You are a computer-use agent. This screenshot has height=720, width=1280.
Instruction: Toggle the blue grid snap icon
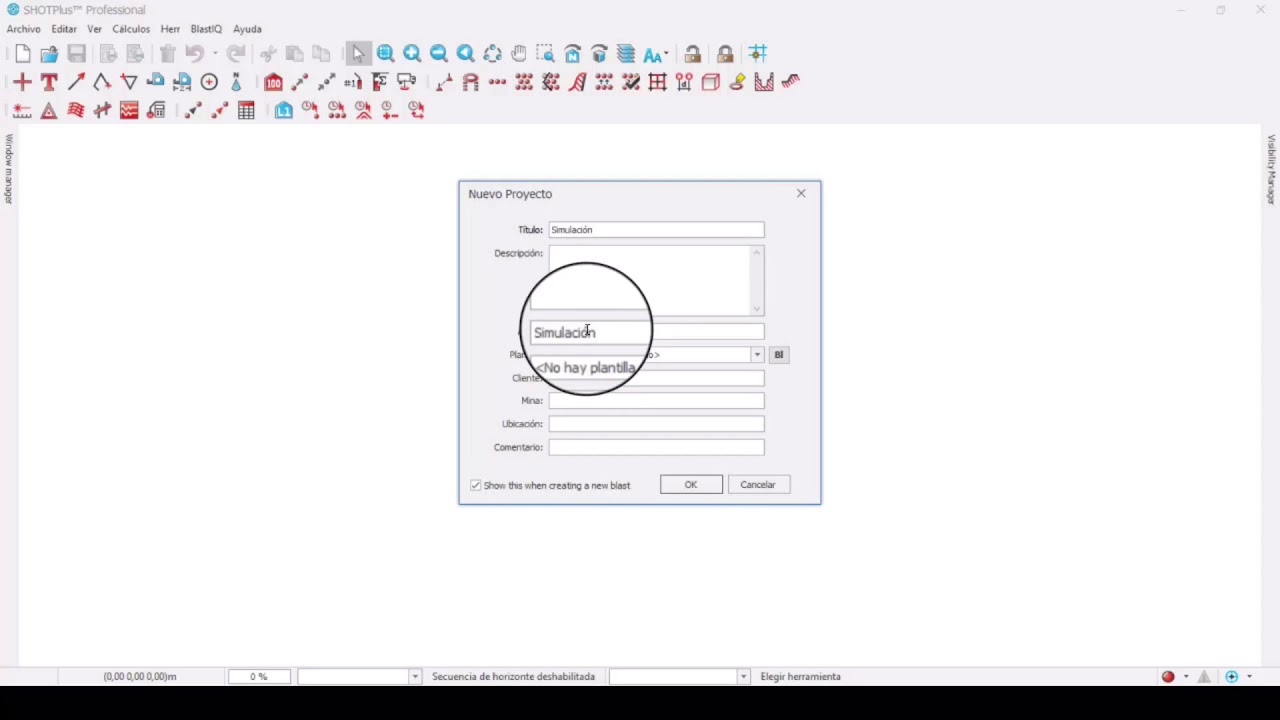[x=758, y=54]
